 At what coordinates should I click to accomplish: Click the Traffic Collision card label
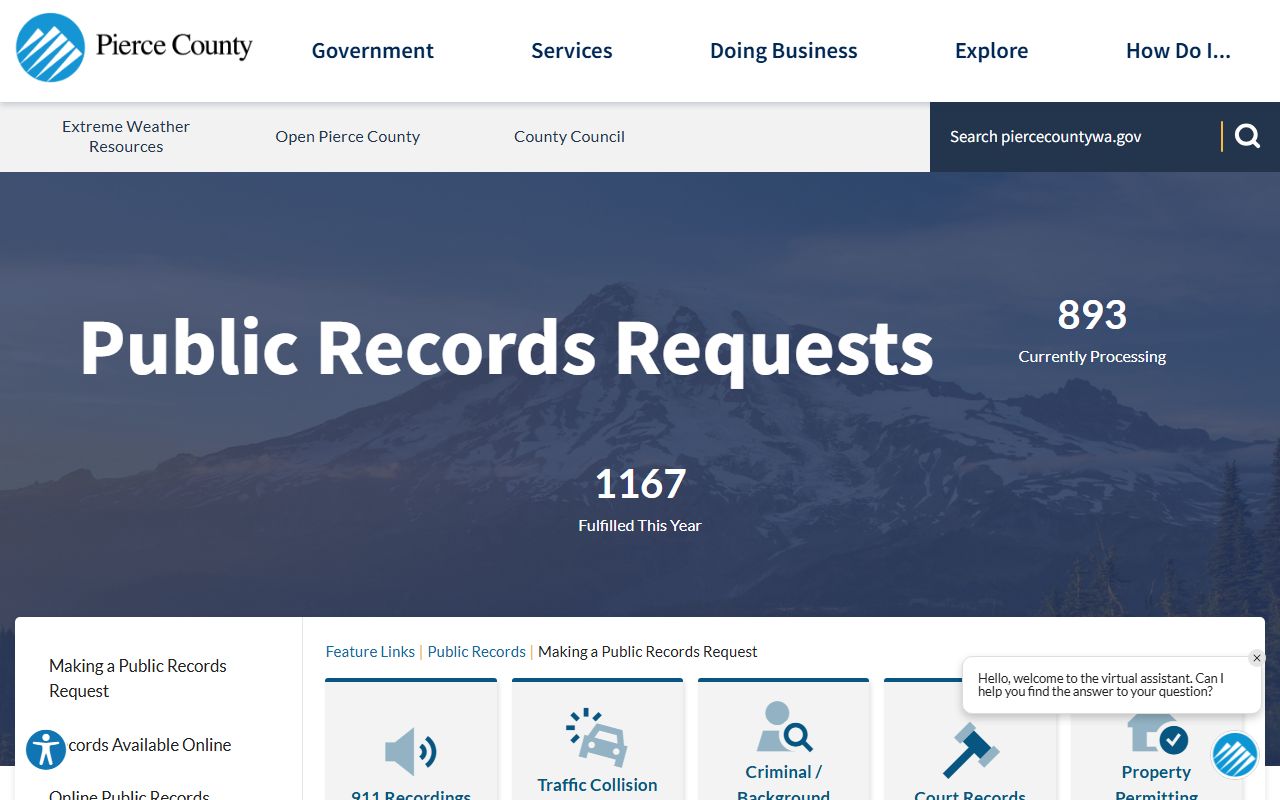click(597, 785)
